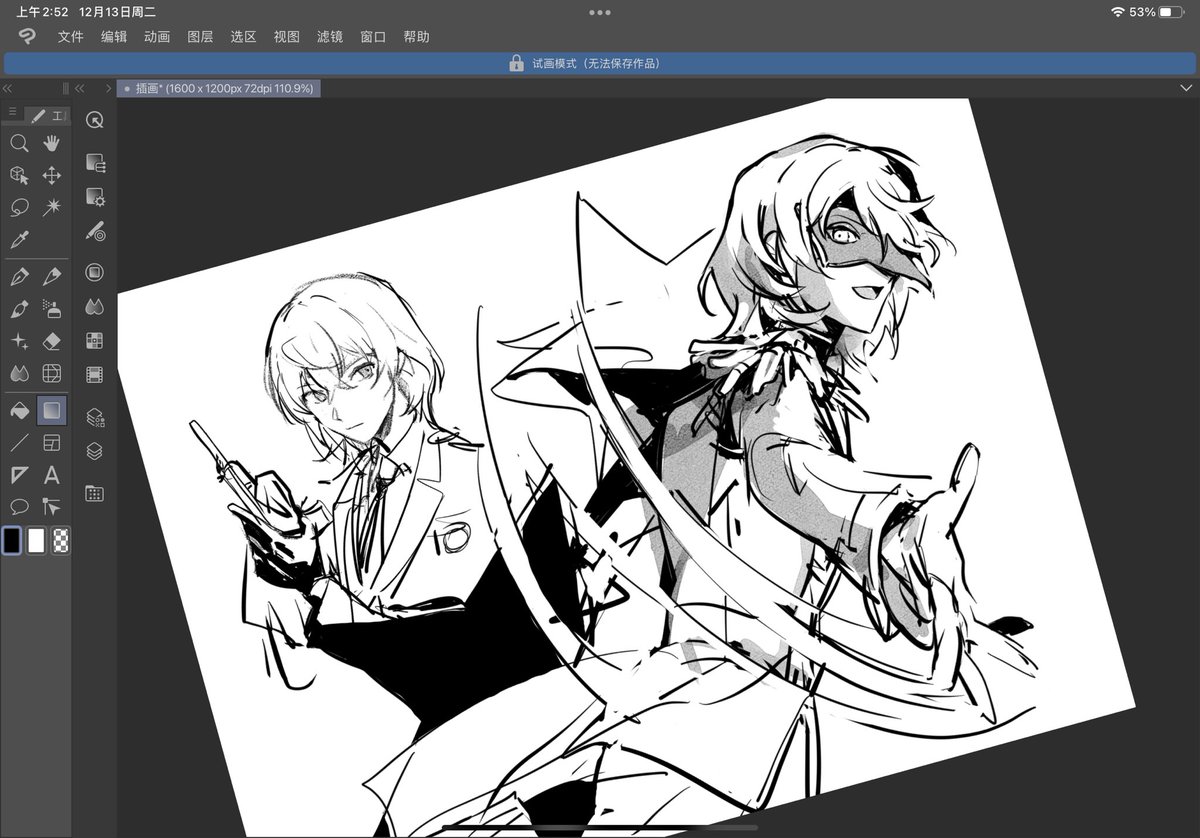This screenshot has width=1200, height=838.
Task: Select the highlighted Gradient tool
Action: pos(52,409)
